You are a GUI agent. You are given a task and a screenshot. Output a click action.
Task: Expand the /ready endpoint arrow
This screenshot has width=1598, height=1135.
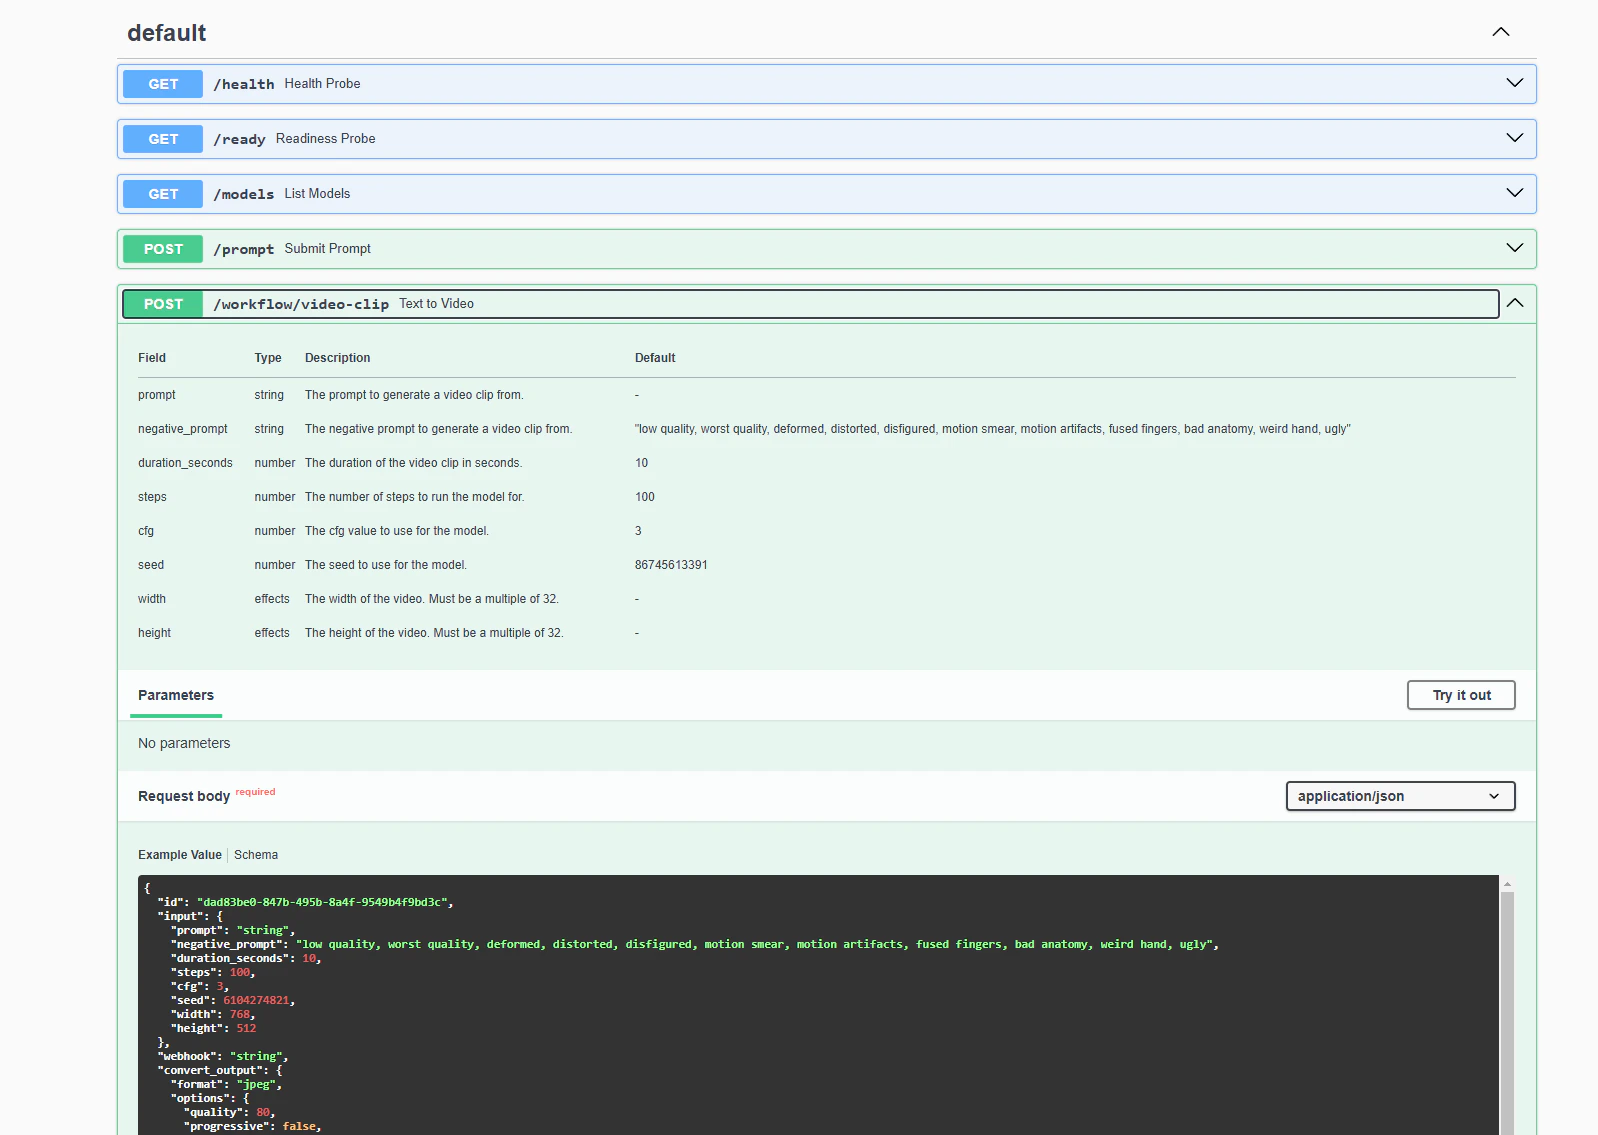click(x=1514, y=138)
